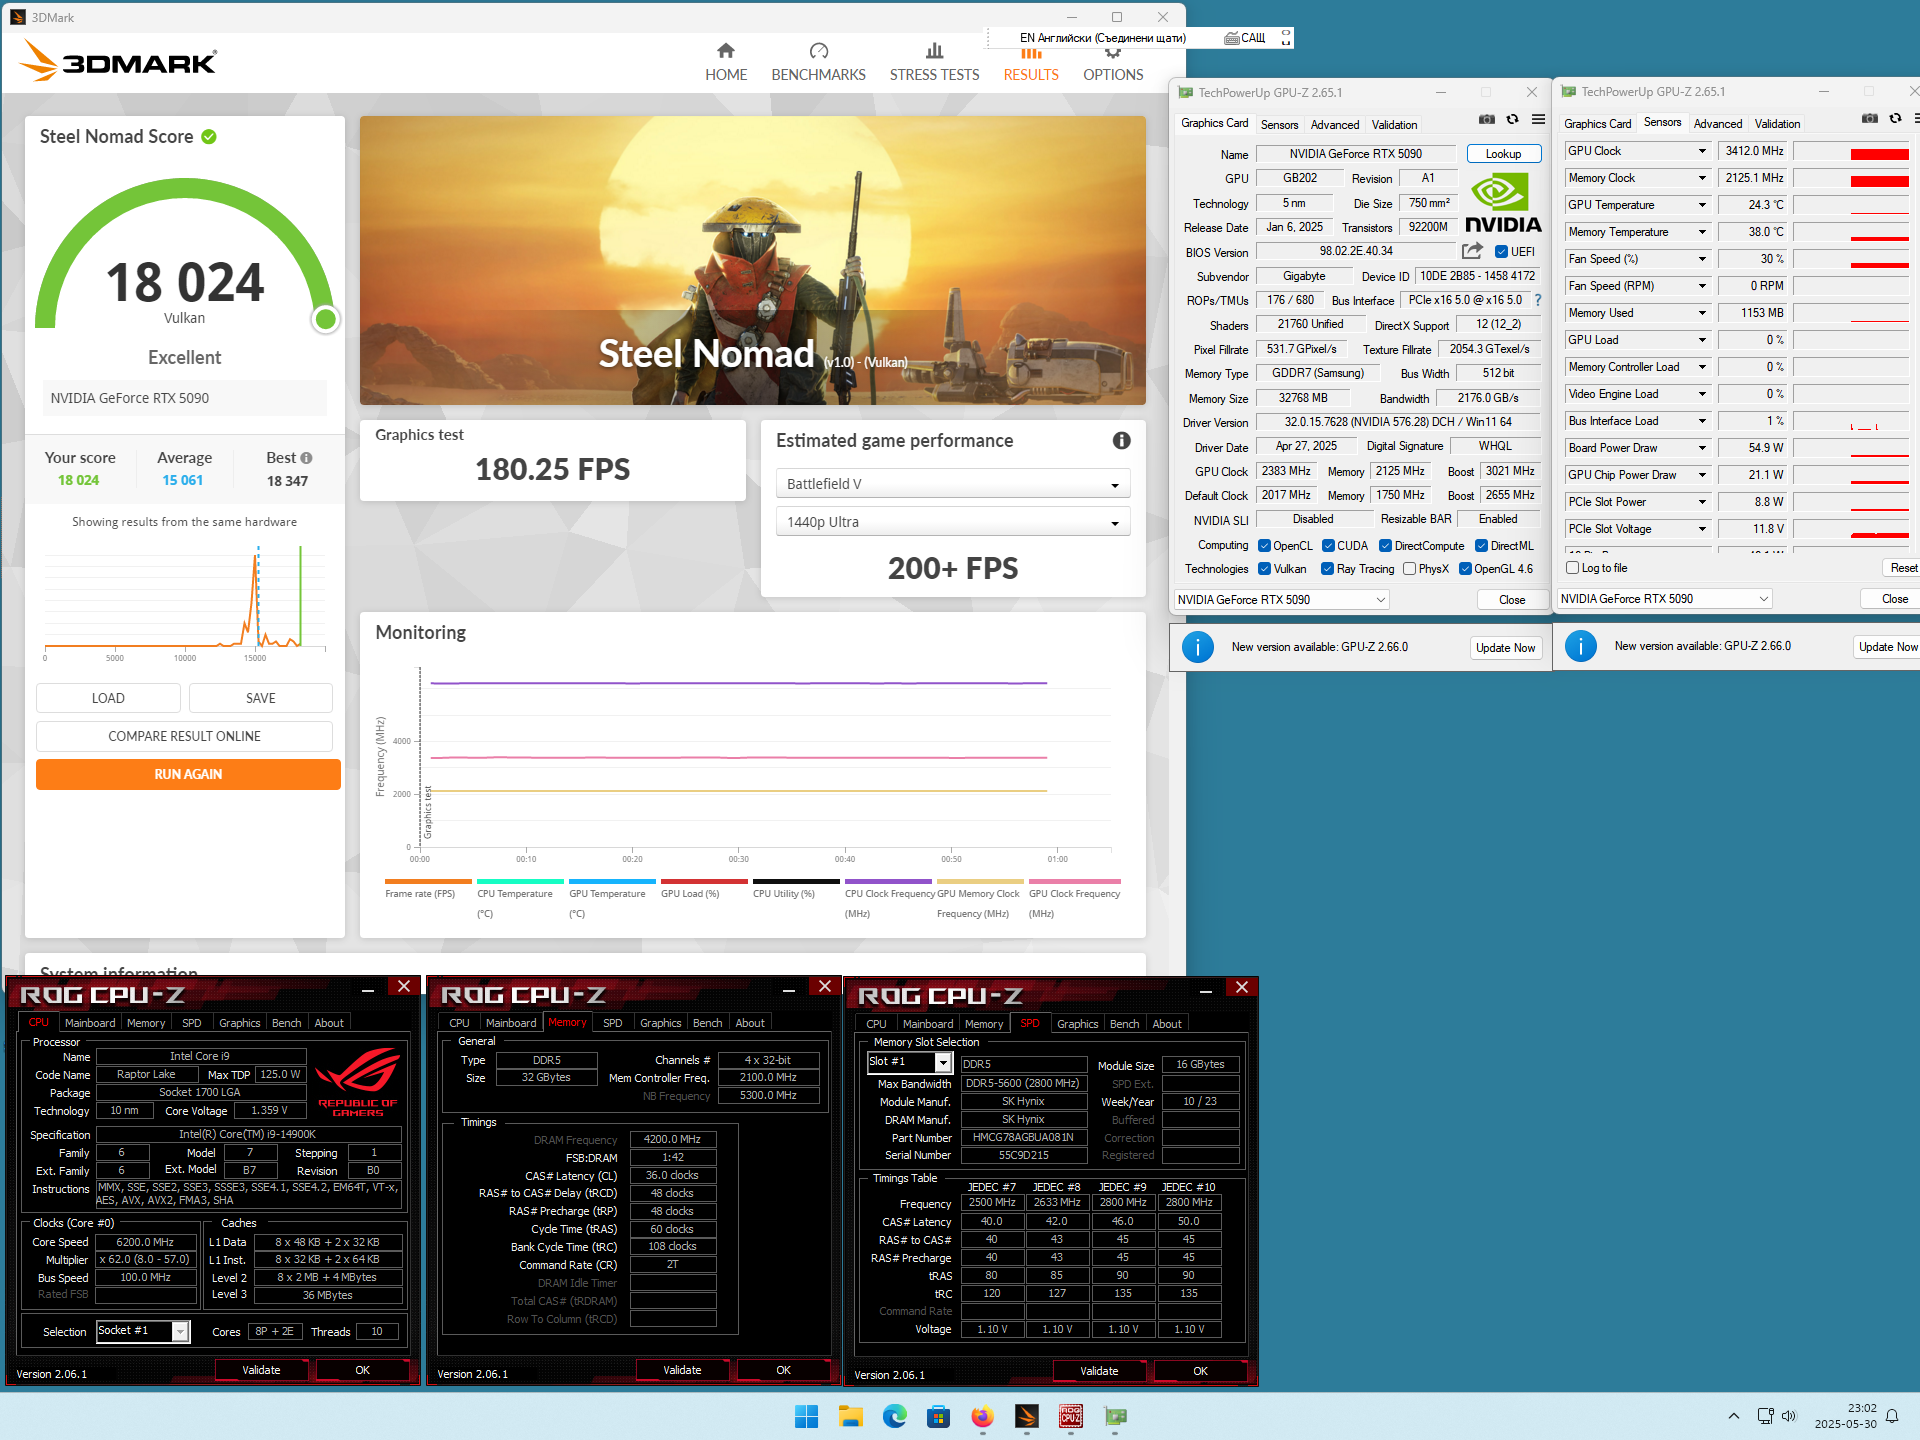Click the screenshot camera icon in left GPU-Z
This screenshot has width=1920, height=1440.
pos(1487,120)
